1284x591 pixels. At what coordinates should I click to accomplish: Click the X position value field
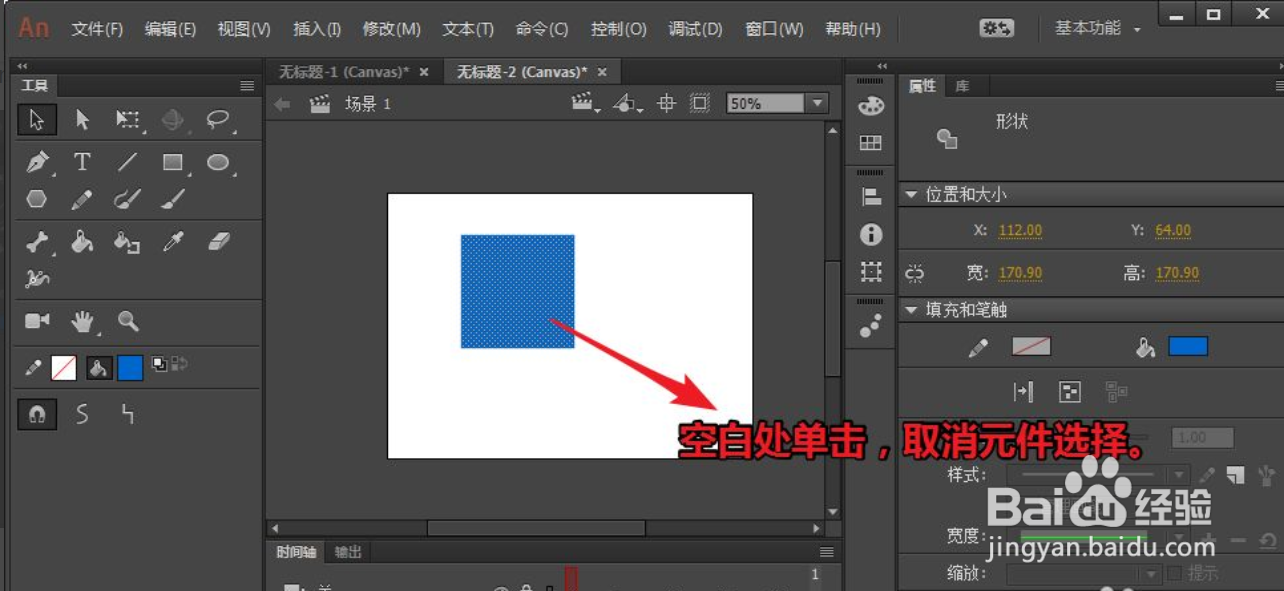point(1020,230)
